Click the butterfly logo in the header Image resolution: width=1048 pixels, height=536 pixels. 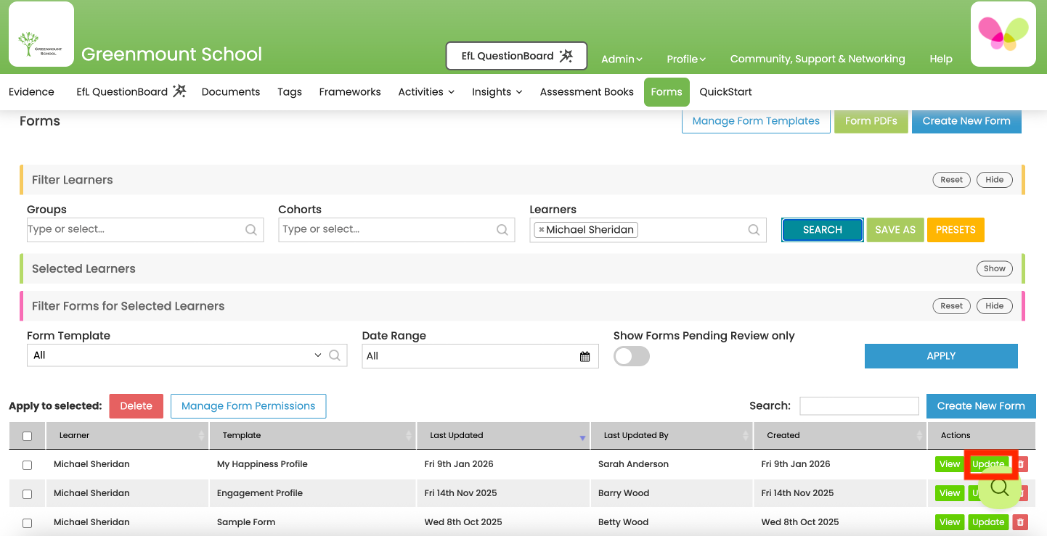[1003, 34]
